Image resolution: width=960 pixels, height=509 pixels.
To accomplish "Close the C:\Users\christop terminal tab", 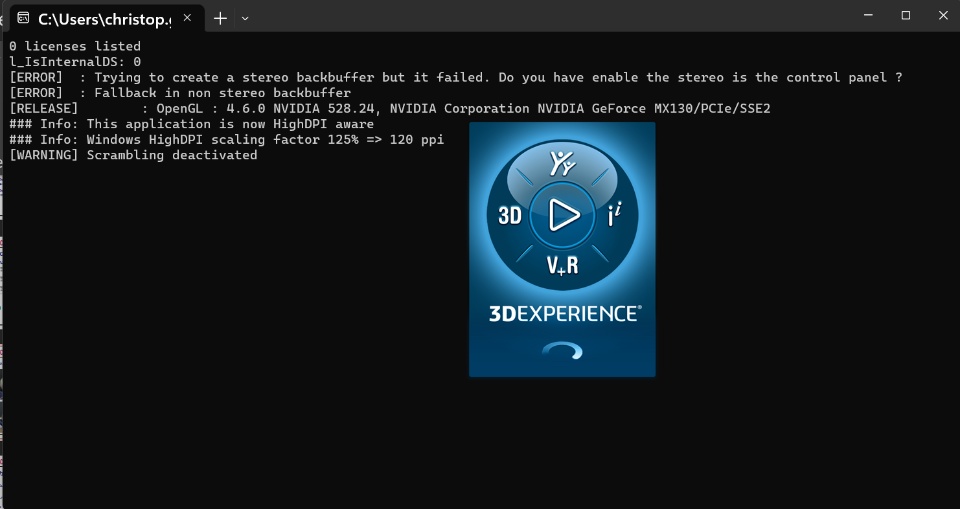I will (x=187, y=18).
